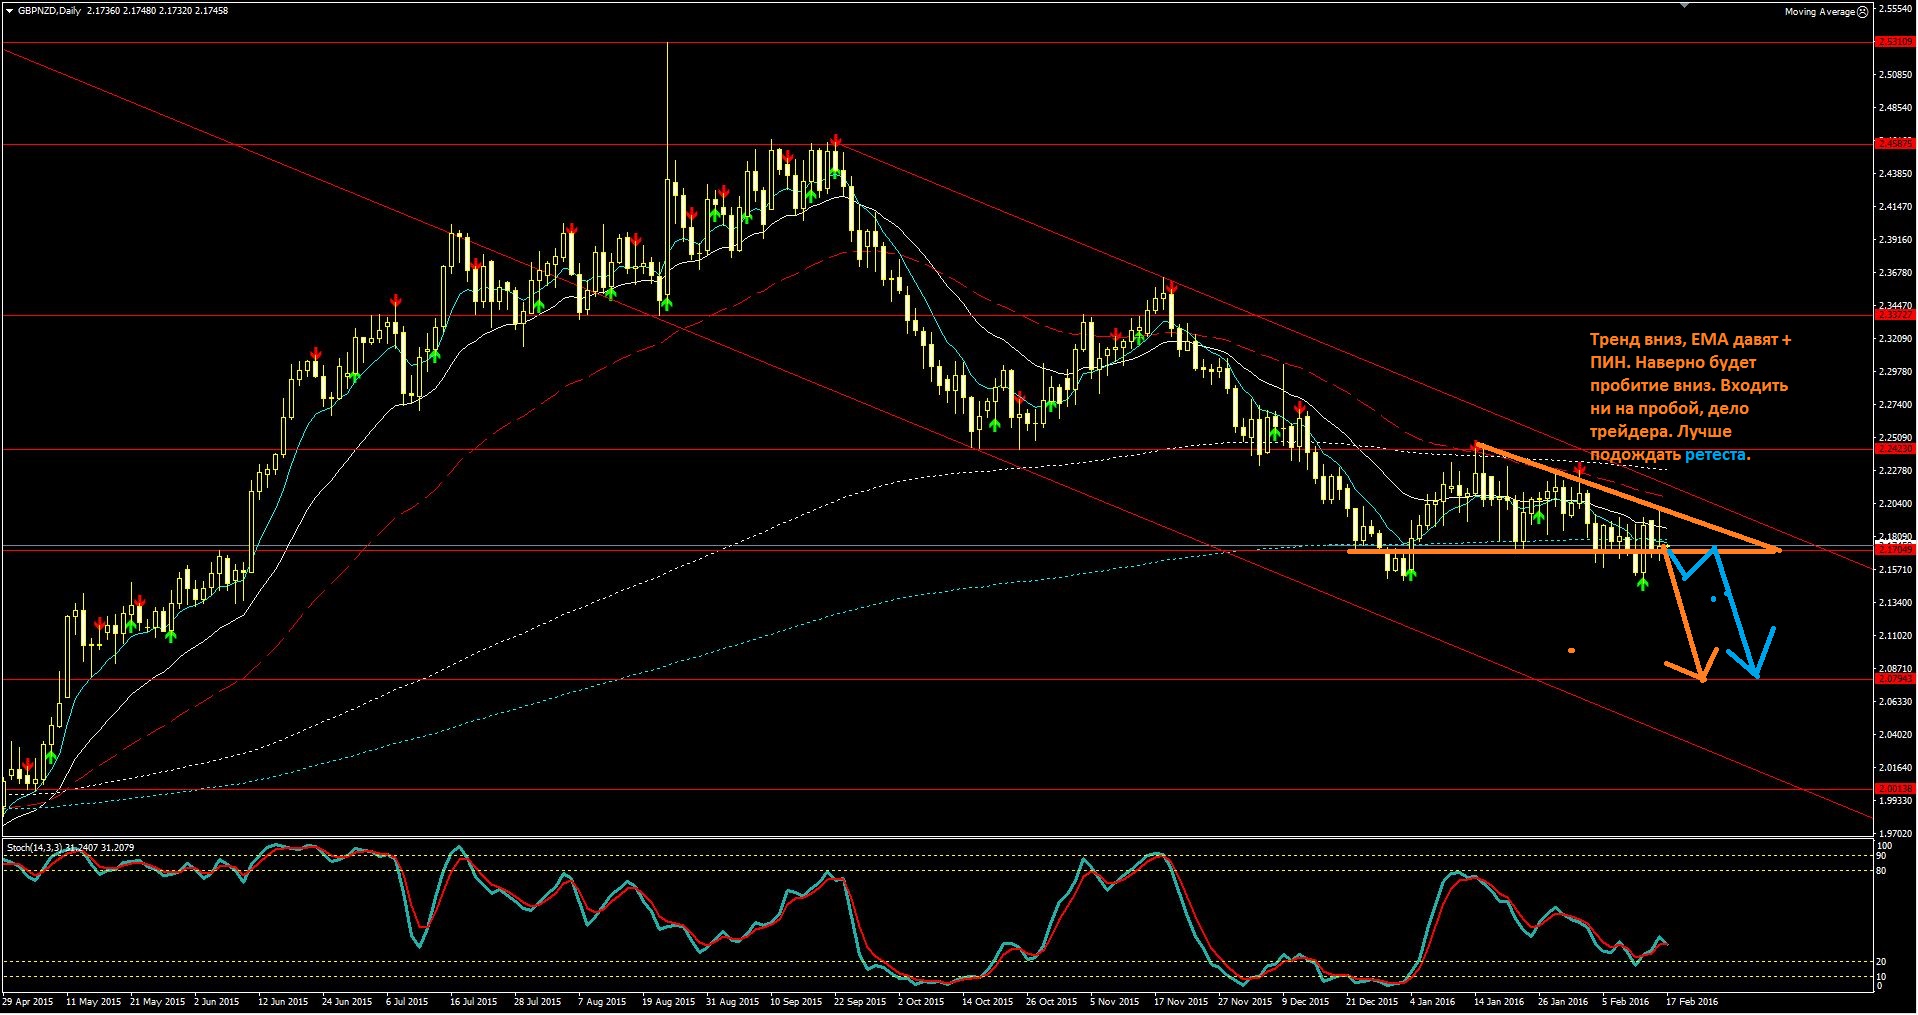Image resolution: width=1918 pixels, height=1015 pixels.
Task: Click the Moving Average expert advisor label
Action: click(1819, 12)
